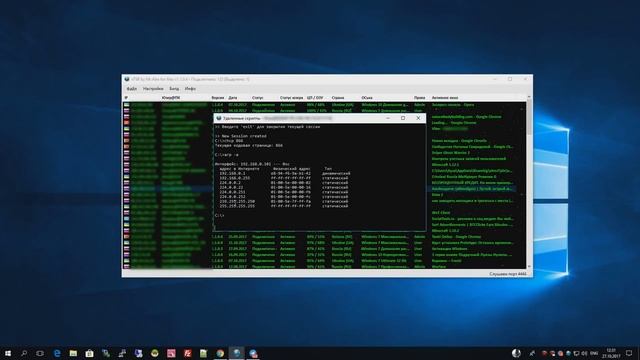Open the Windows Start menu
This screenshot has width=640, height=360.
[x=7, y=353]
